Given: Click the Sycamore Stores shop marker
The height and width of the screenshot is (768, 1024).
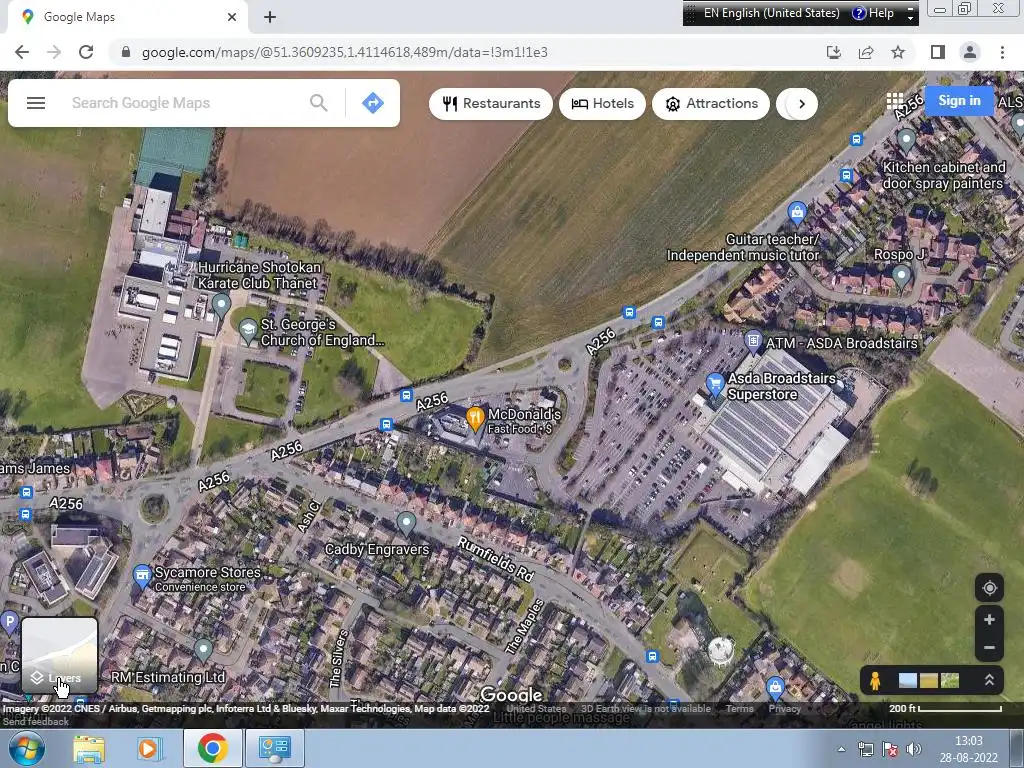Looking at the screenshot, I should click(142, 577).
